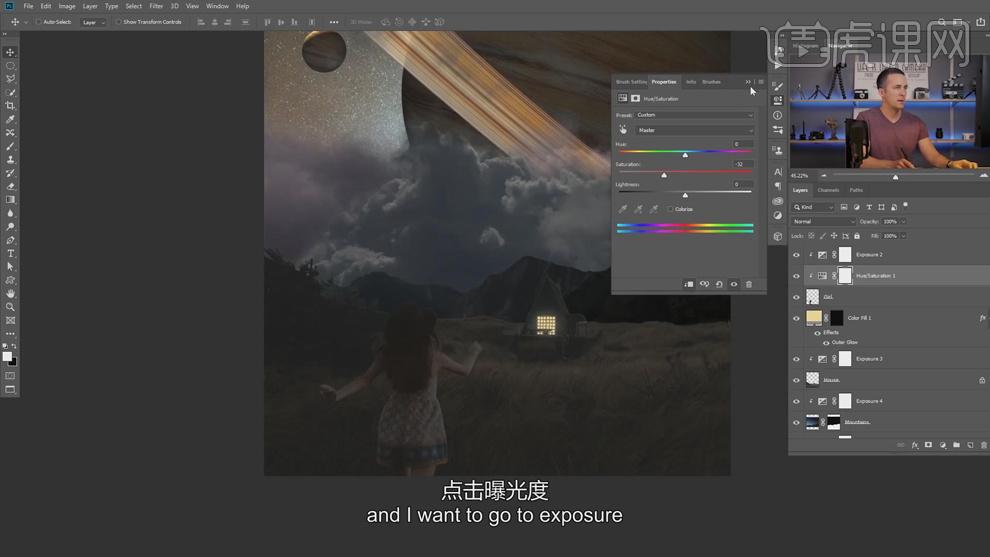
Task: Toggle Show Transform Controls checkbox
Action: (118, 22)
